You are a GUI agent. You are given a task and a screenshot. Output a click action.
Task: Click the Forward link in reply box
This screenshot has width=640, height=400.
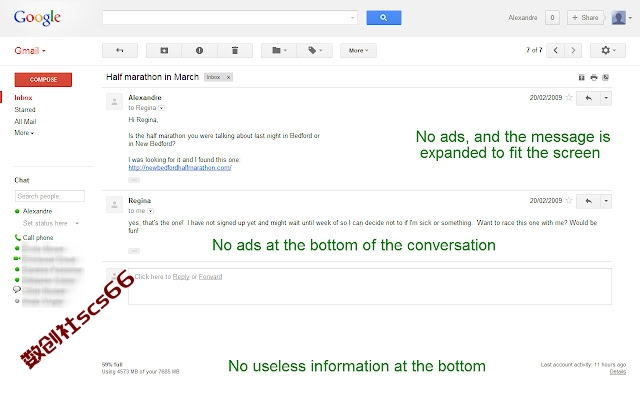pos(210,277)
